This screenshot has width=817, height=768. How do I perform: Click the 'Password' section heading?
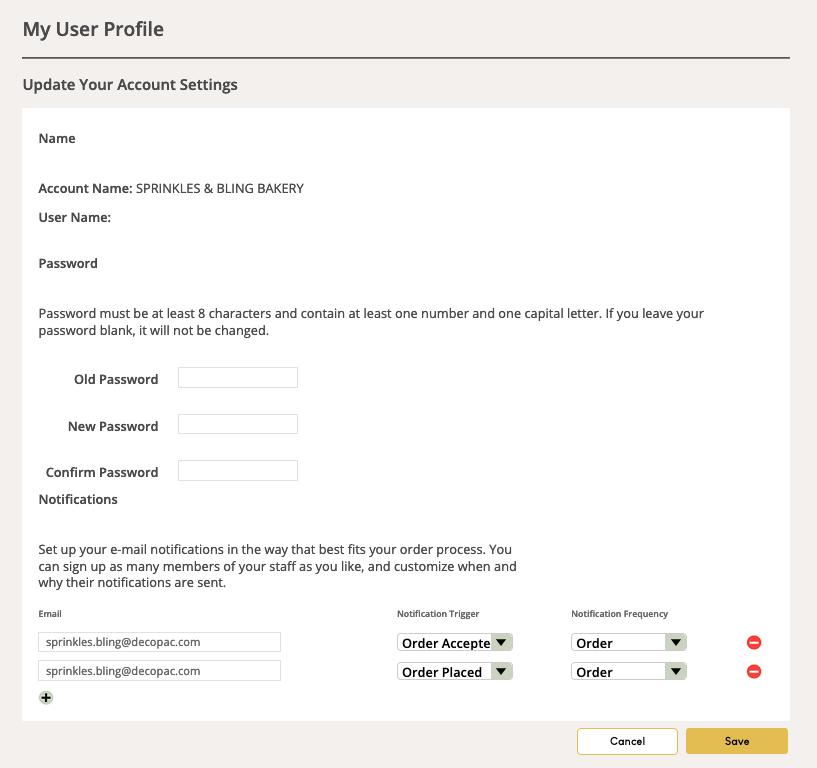click(x=68, y=263)
